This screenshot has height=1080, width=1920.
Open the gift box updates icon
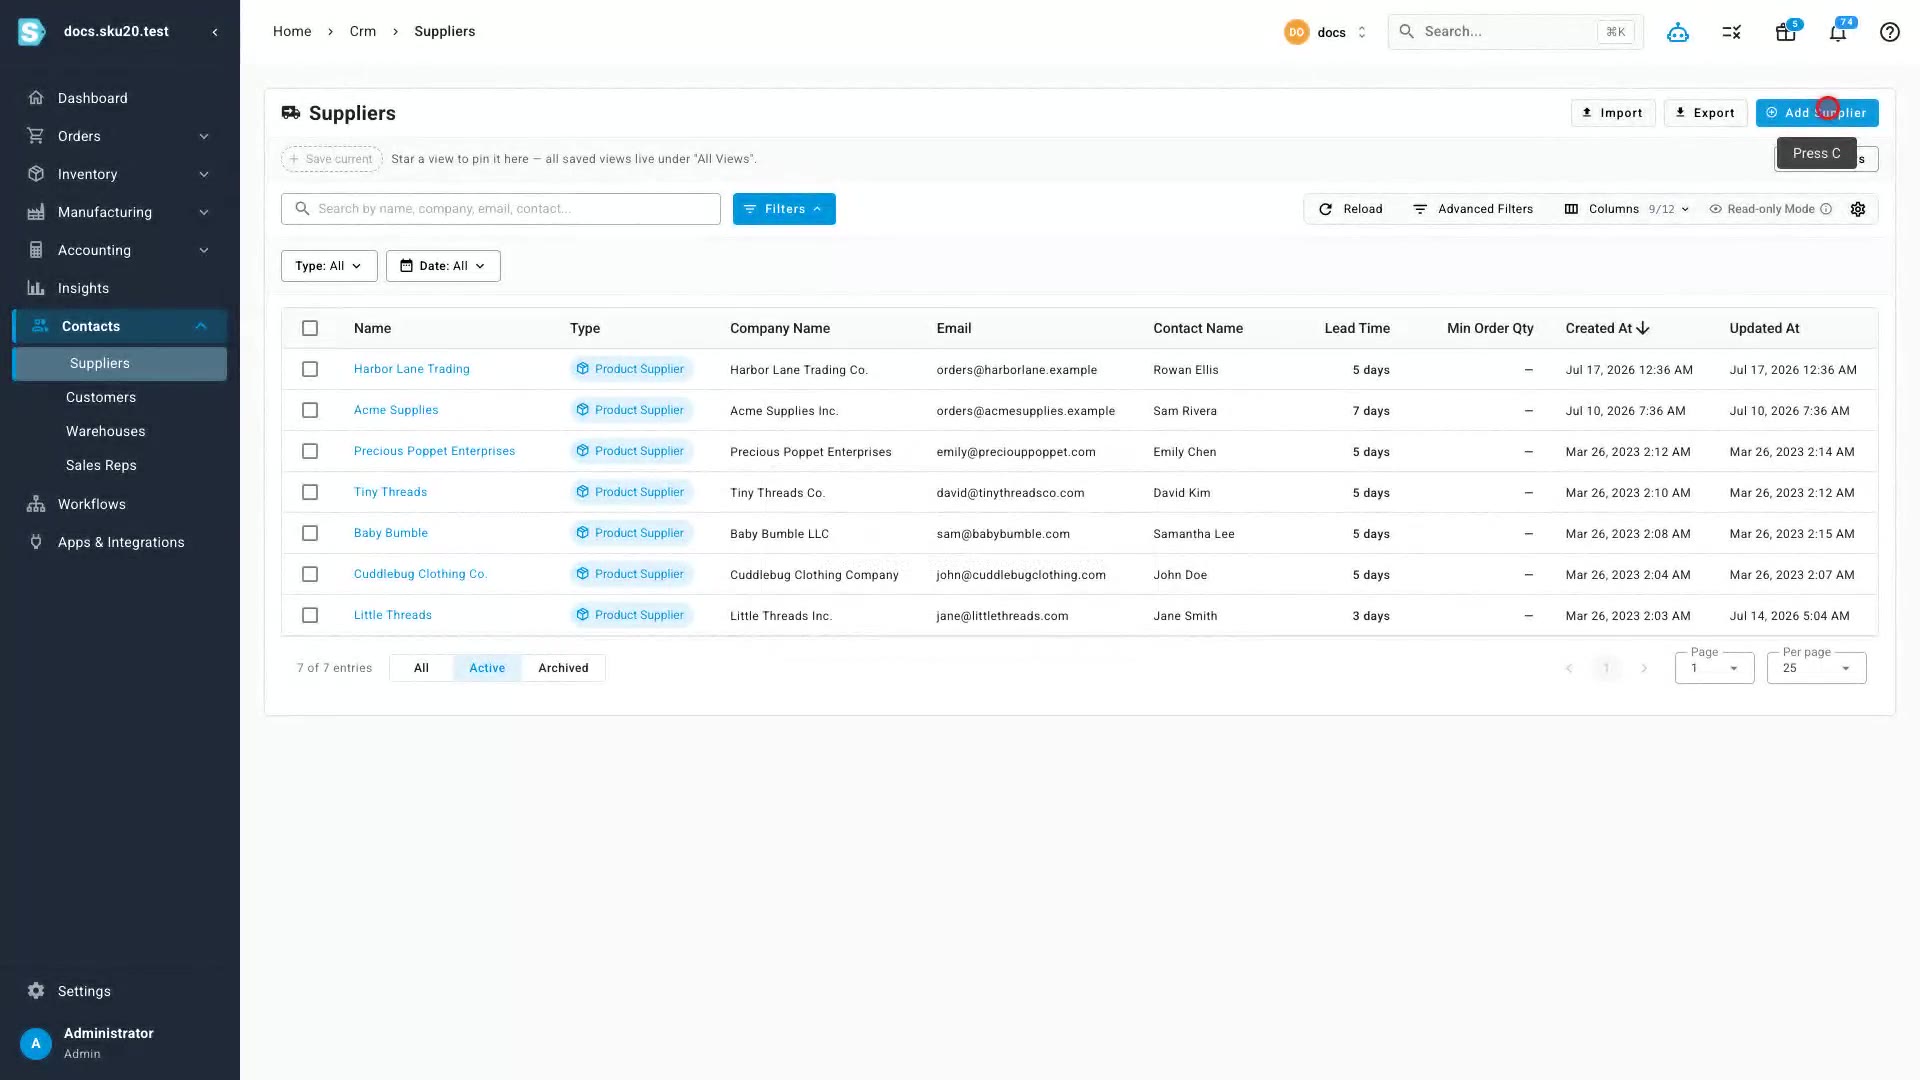tap(1785, 32)
